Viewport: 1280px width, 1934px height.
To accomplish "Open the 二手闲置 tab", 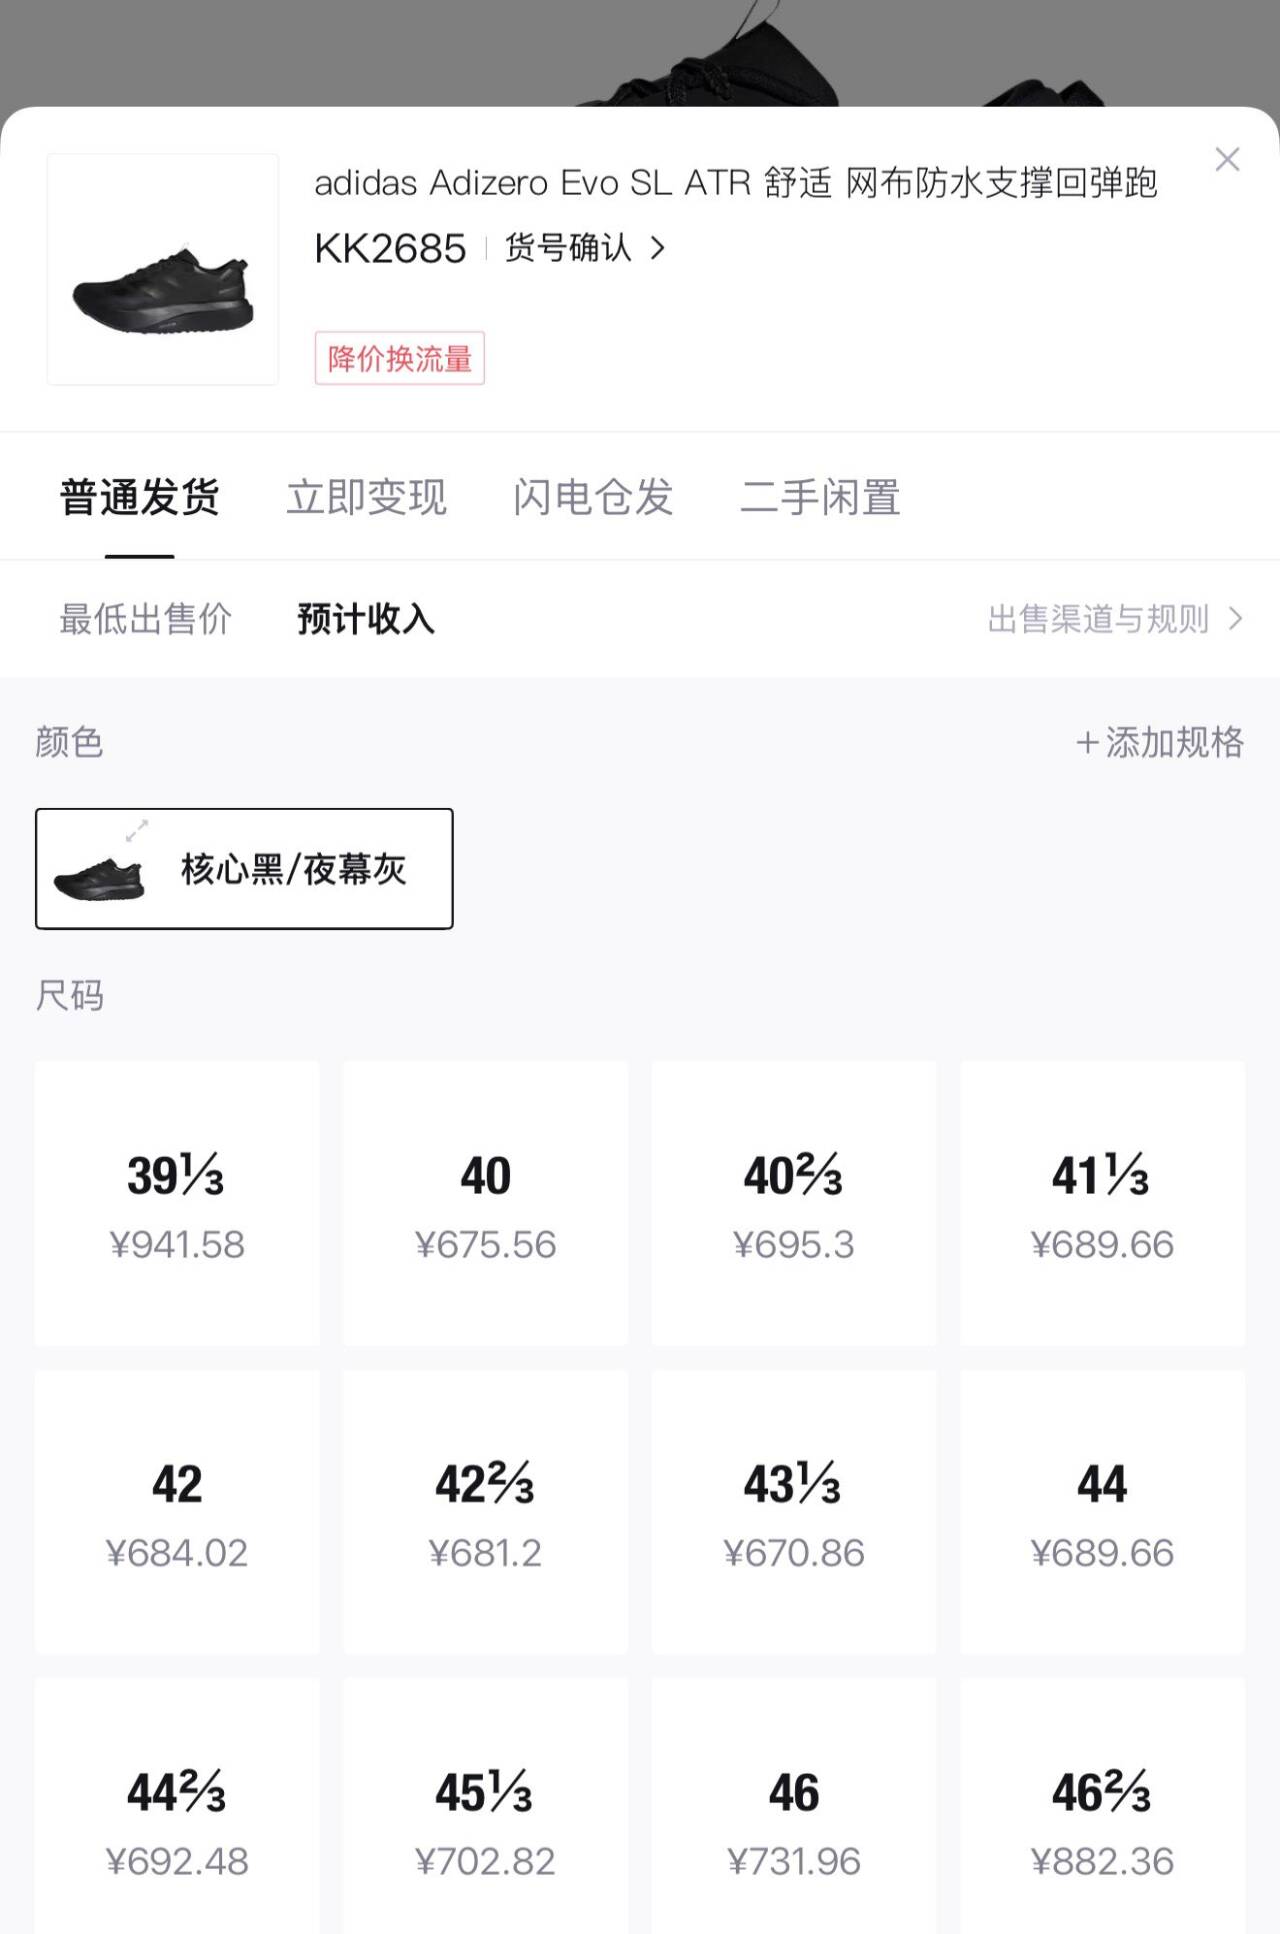I will (x=820, y=497).
